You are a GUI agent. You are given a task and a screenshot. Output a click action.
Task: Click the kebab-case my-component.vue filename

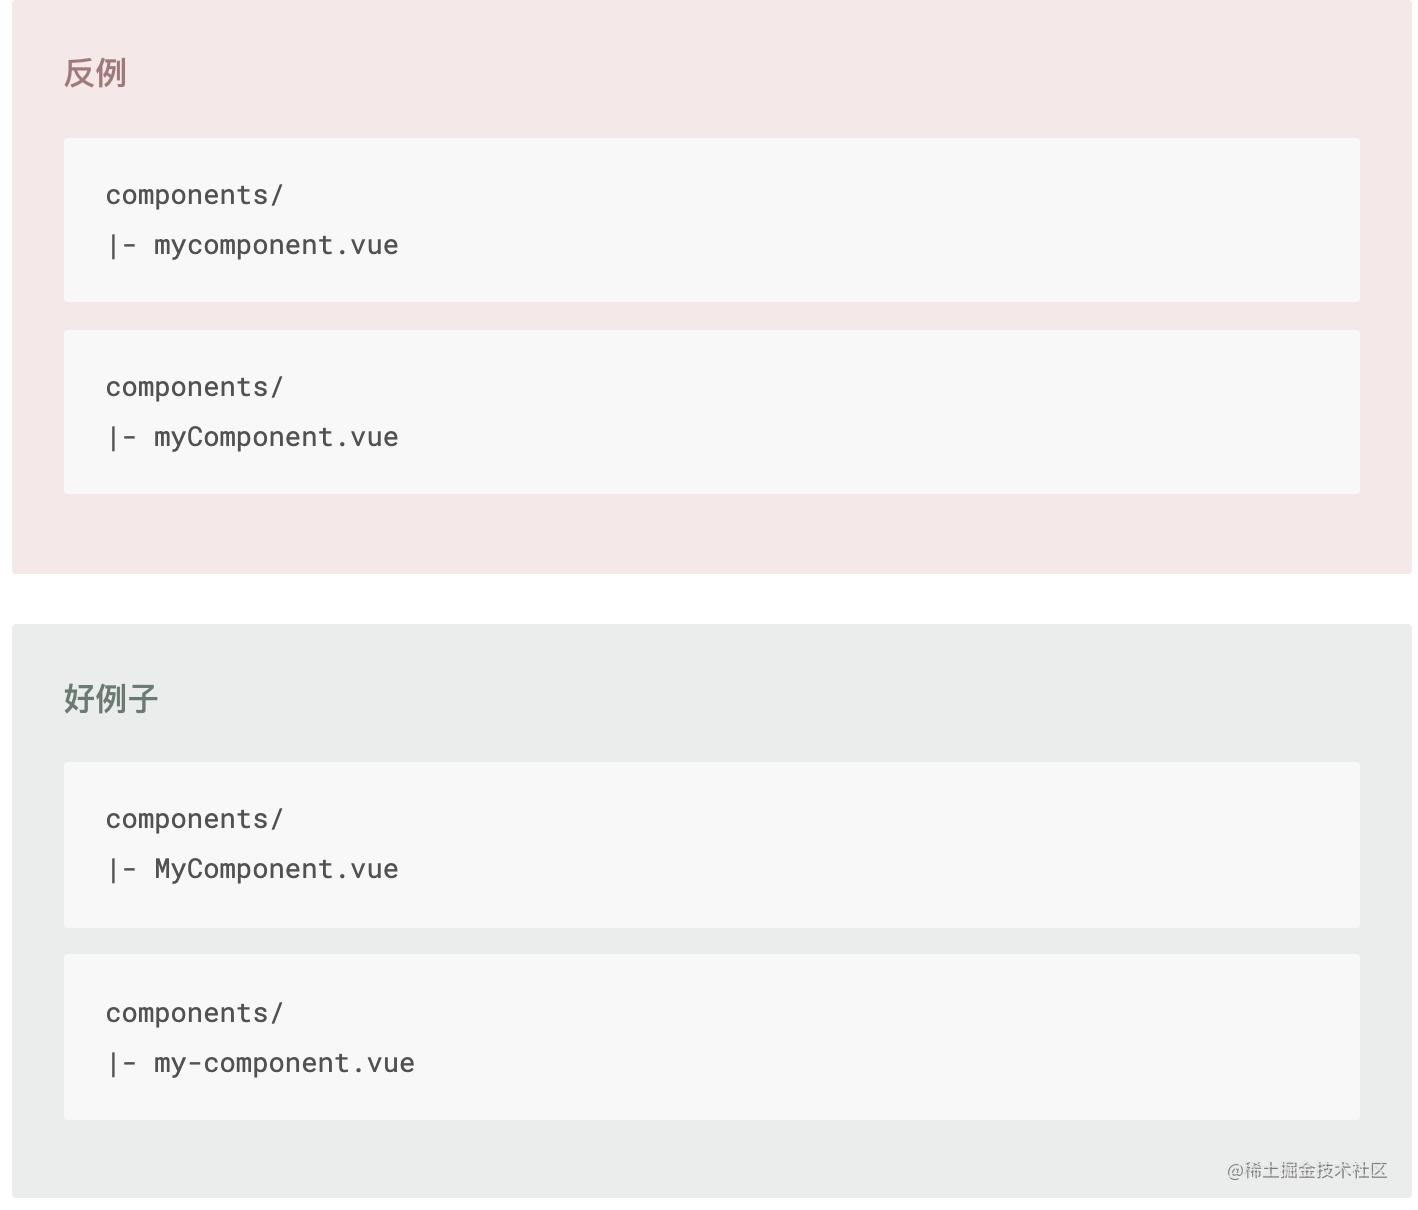284,1063
